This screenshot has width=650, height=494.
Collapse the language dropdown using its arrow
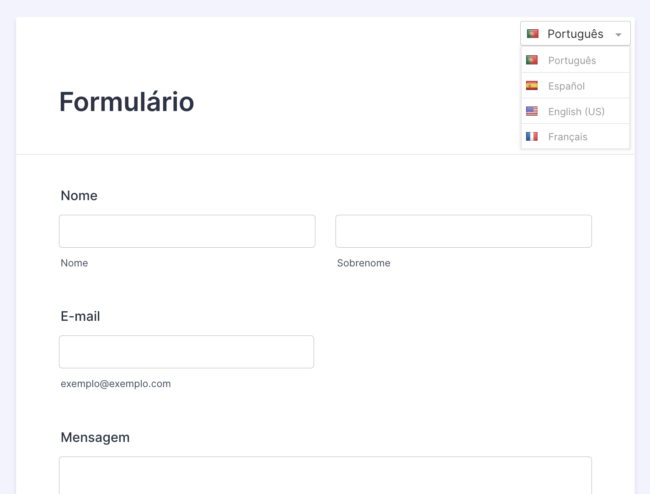point(619,35)
